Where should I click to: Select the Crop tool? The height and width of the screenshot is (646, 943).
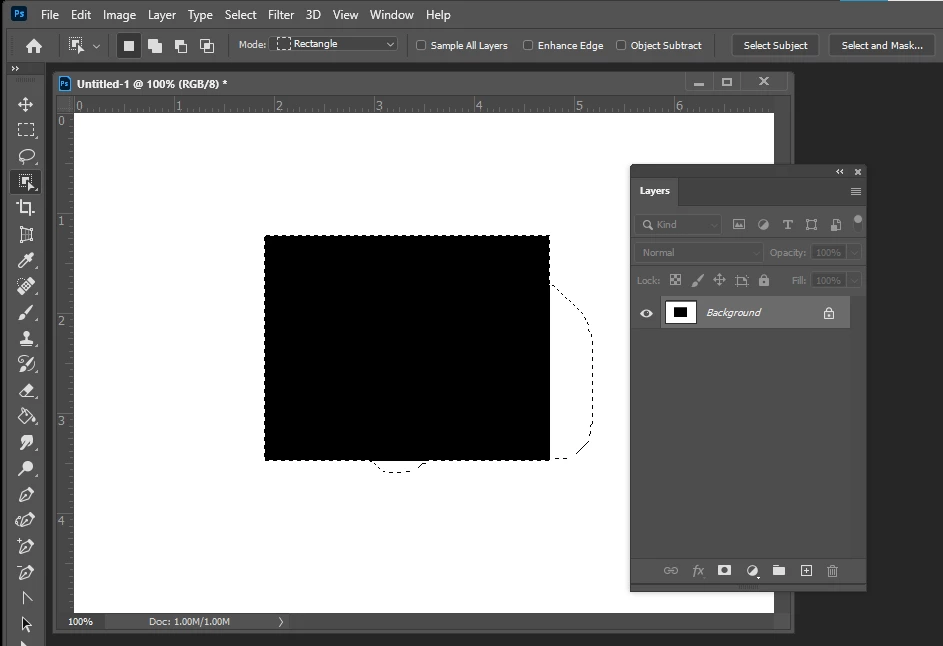pos(25,208)
